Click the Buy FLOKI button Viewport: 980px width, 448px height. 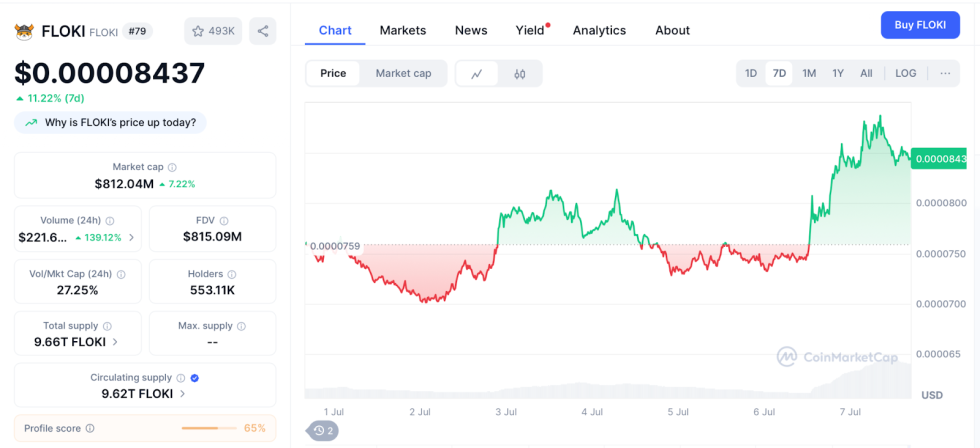point(920,25)
